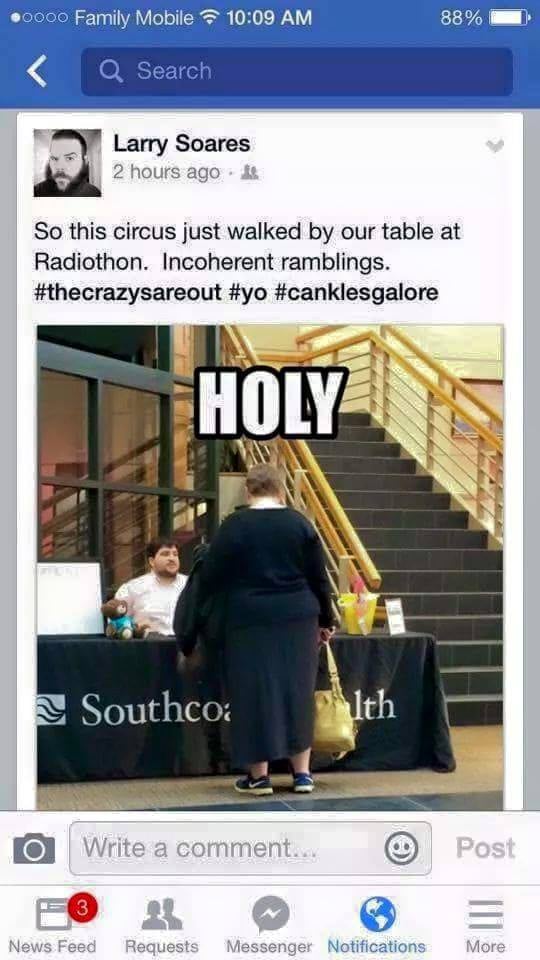Tap the poster's profile picture

coord(67,163)
